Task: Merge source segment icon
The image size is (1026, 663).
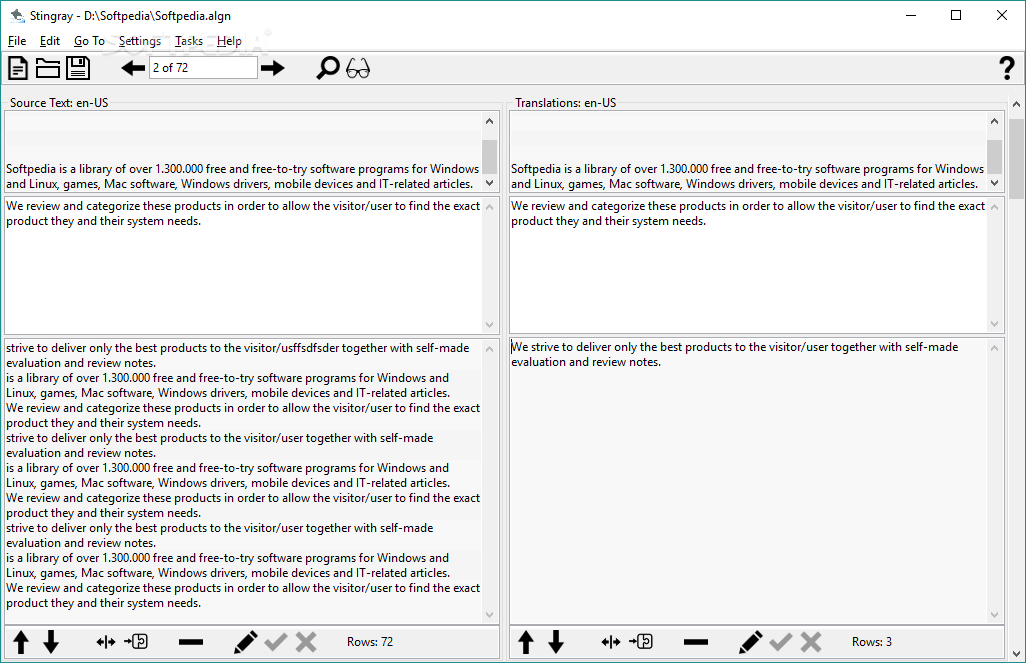Action: [x=136, y=641]
